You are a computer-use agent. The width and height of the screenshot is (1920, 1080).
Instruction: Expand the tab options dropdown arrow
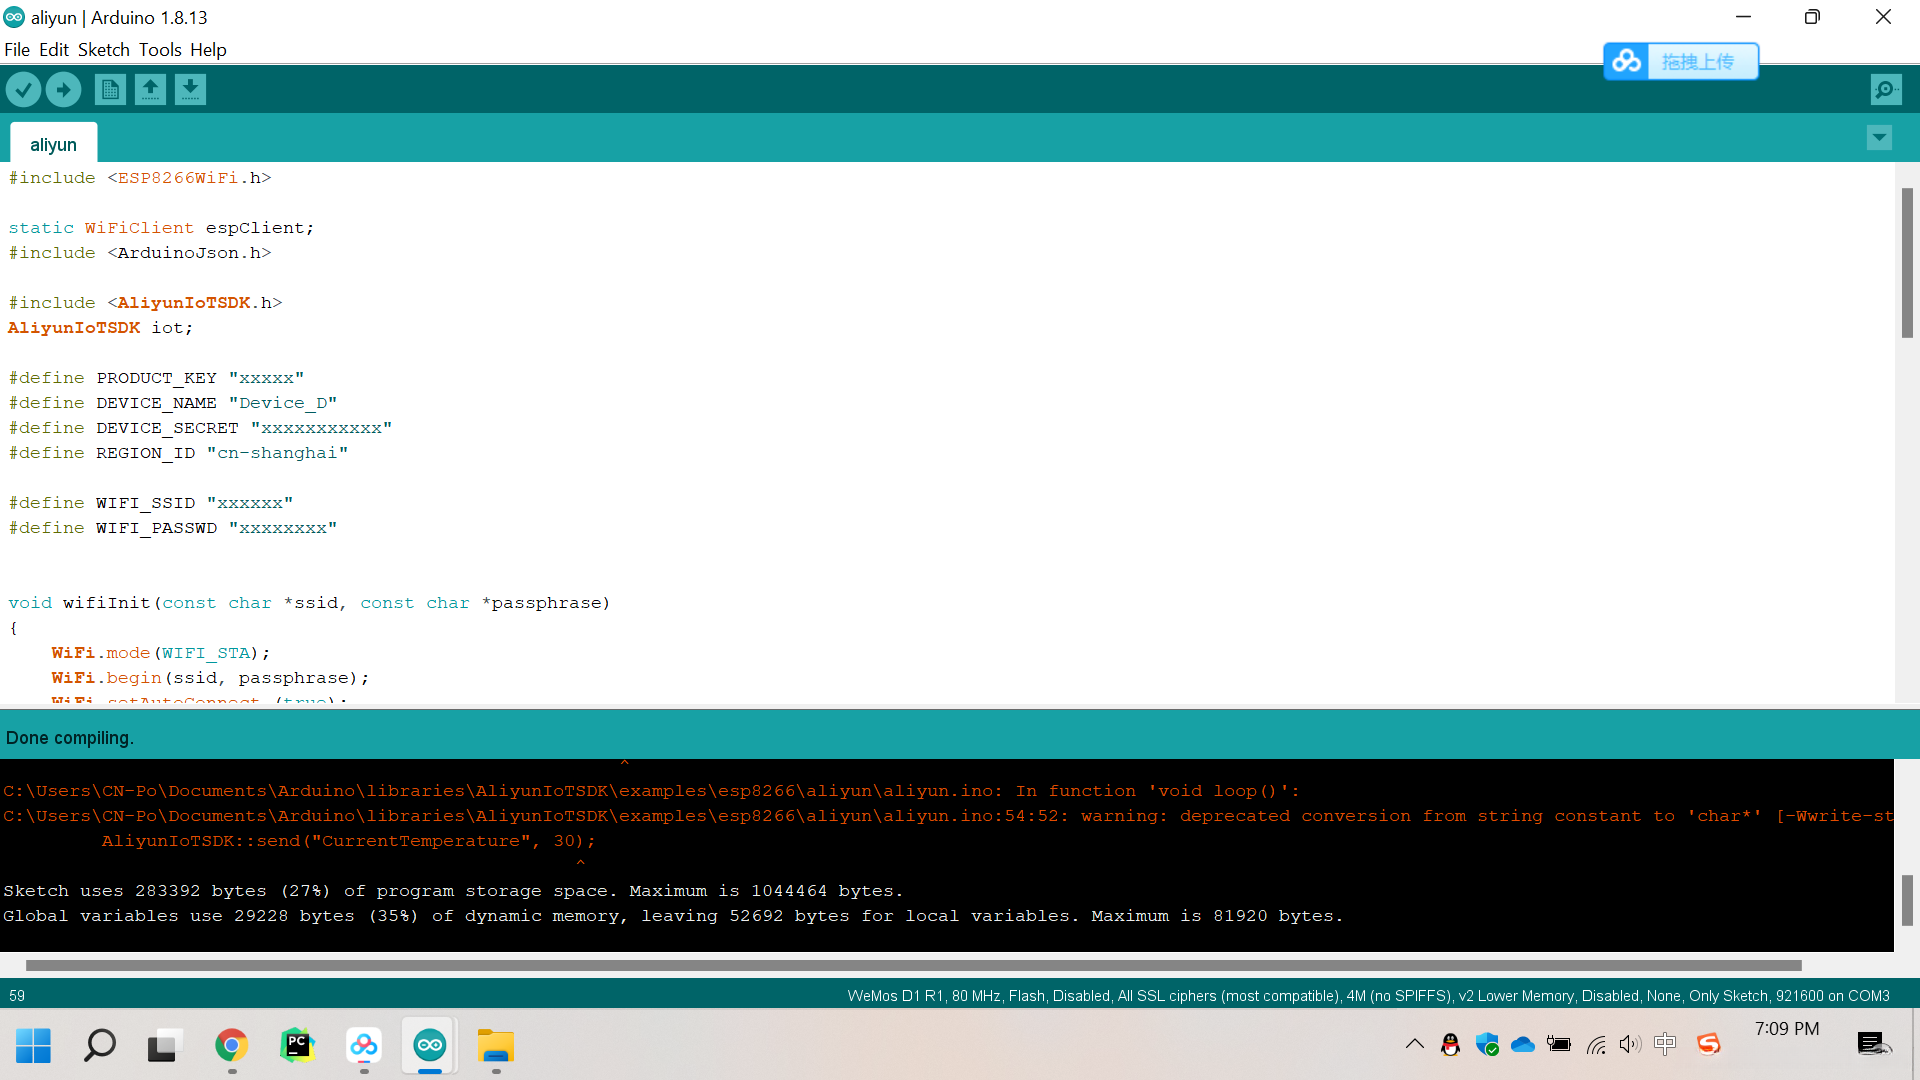pyautogui.click(x=1879, y=138)
